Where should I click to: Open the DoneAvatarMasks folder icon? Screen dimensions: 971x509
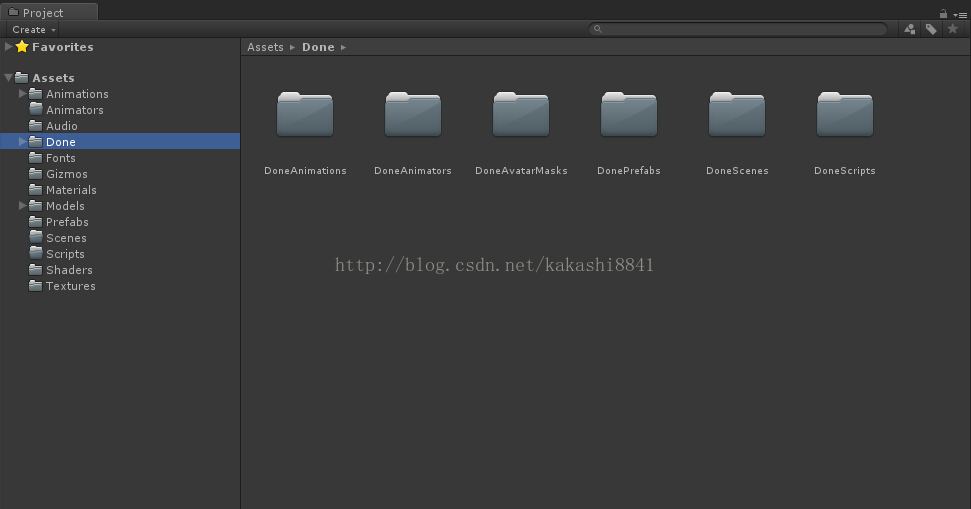coord(521,115)
